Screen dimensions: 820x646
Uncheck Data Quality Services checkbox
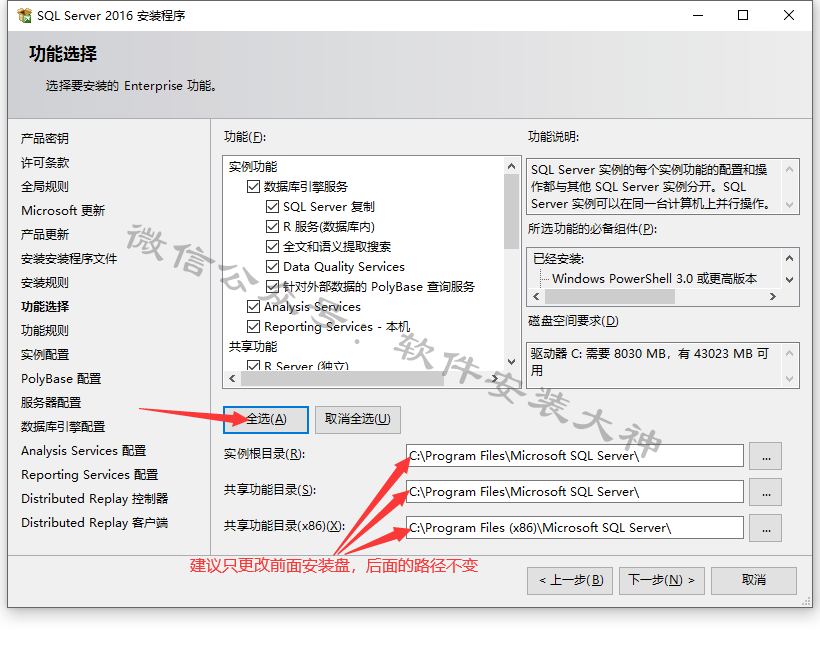pos(272,267)
